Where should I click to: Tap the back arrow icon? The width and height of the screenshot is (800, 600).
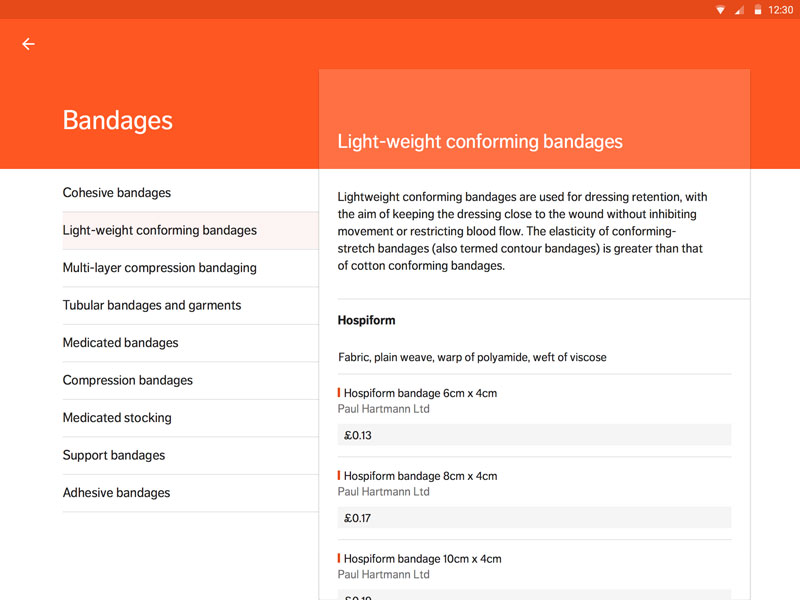pyautogui.click(x=29, y=44)
